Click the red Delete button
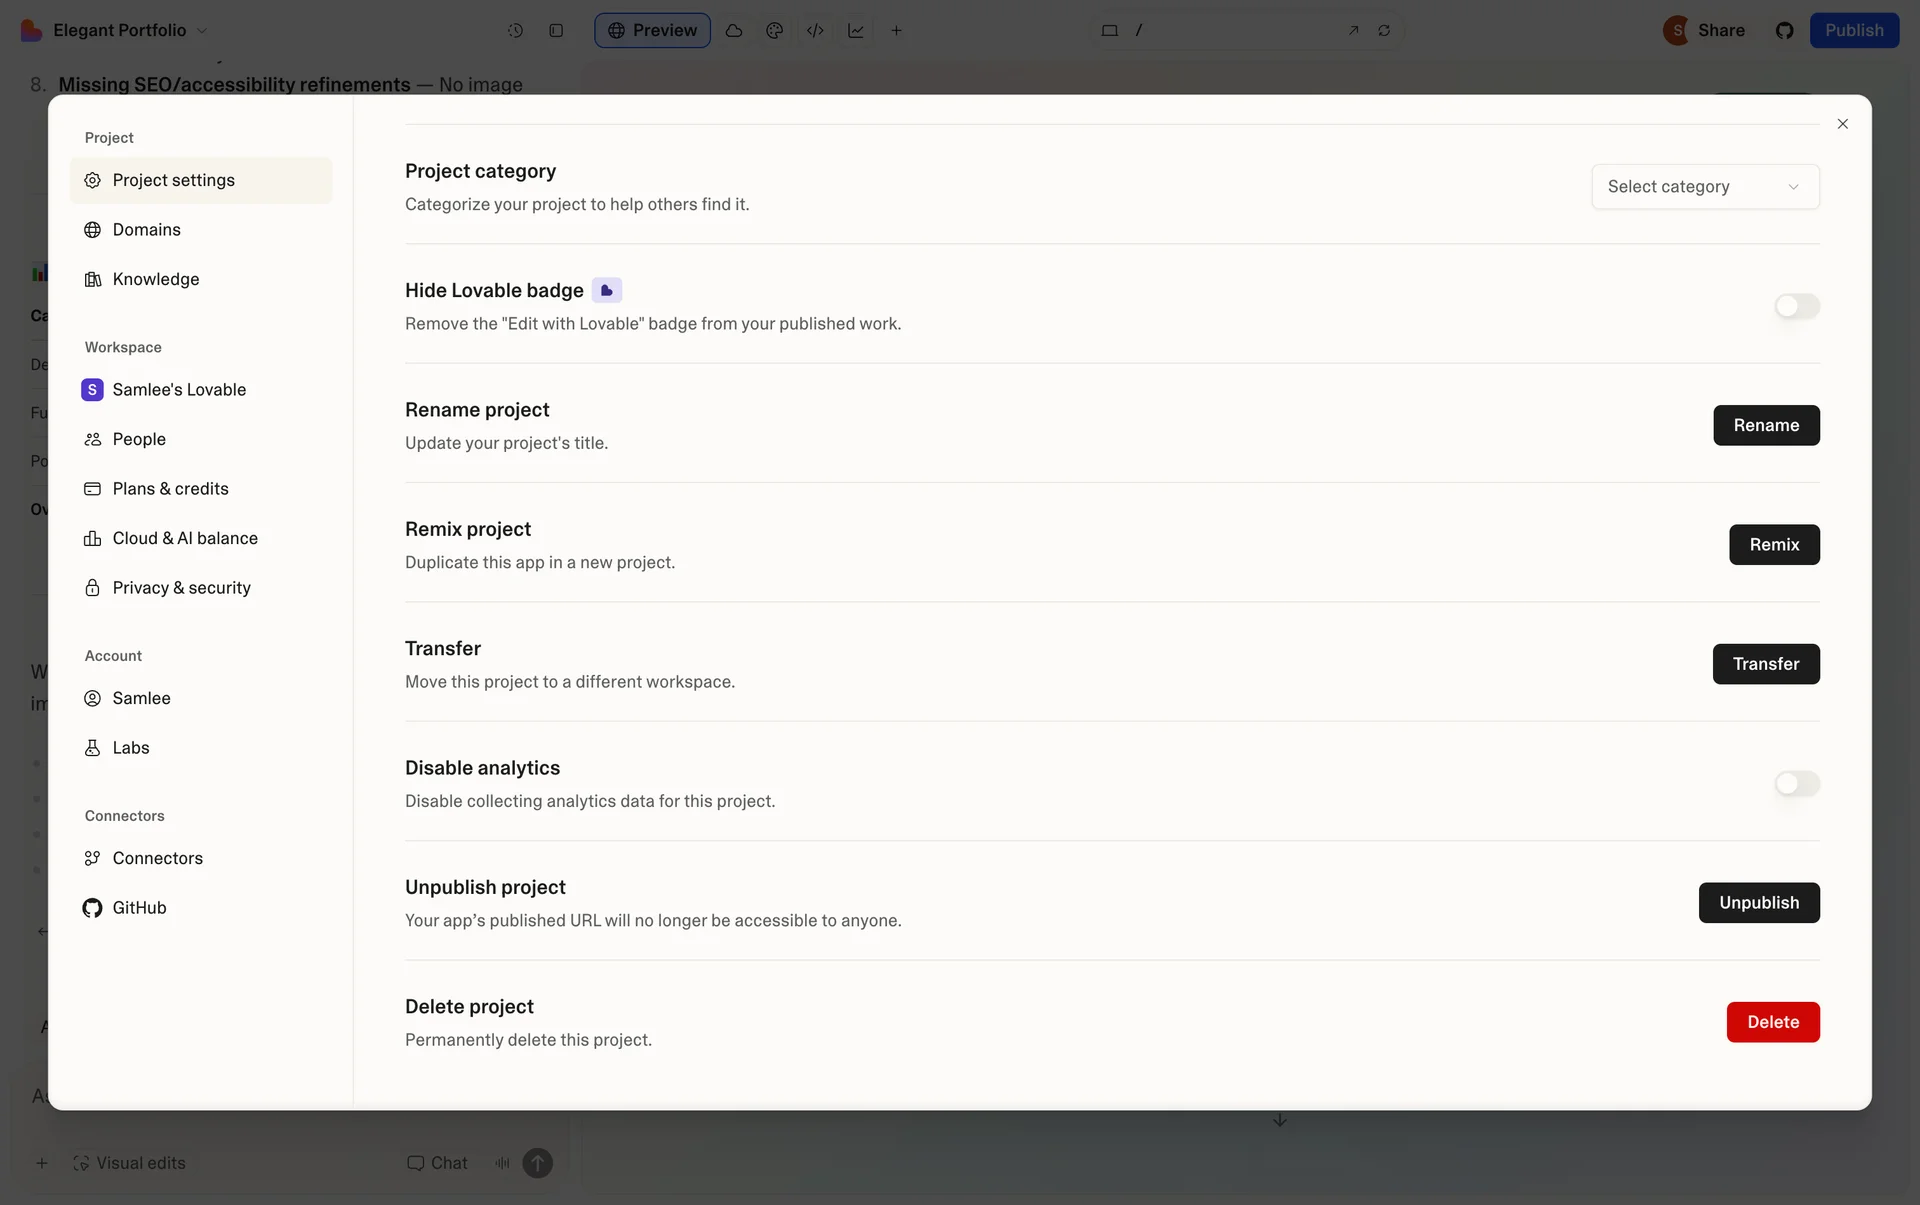The width and height of the screenshot is (1920, 1205). pos(1772,1022)
